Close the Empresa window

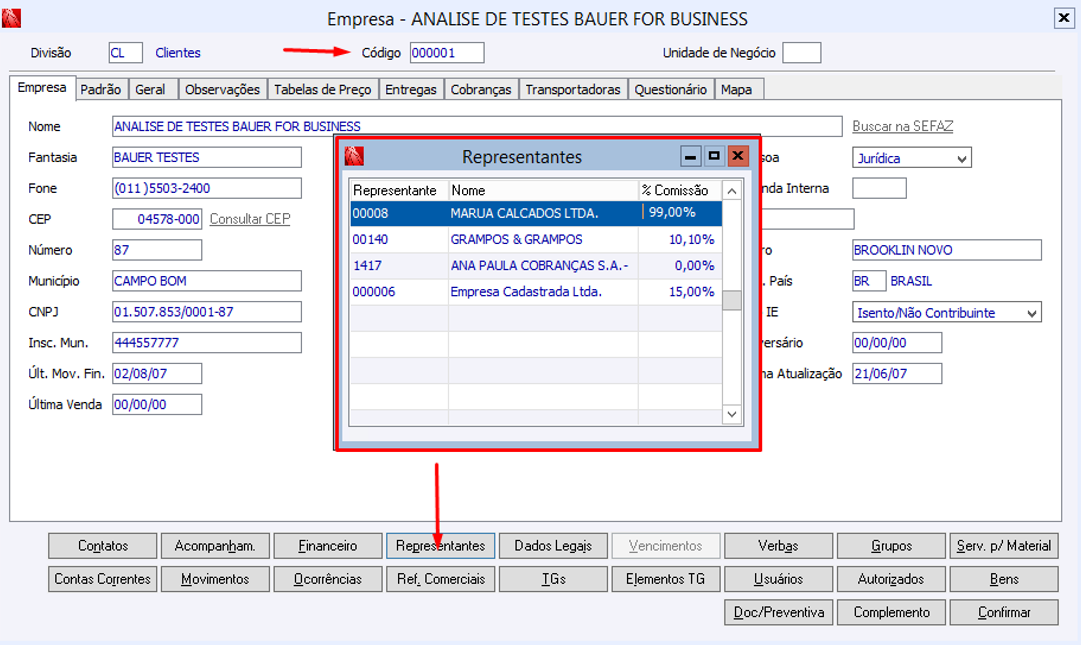(x=1064, y=18)
